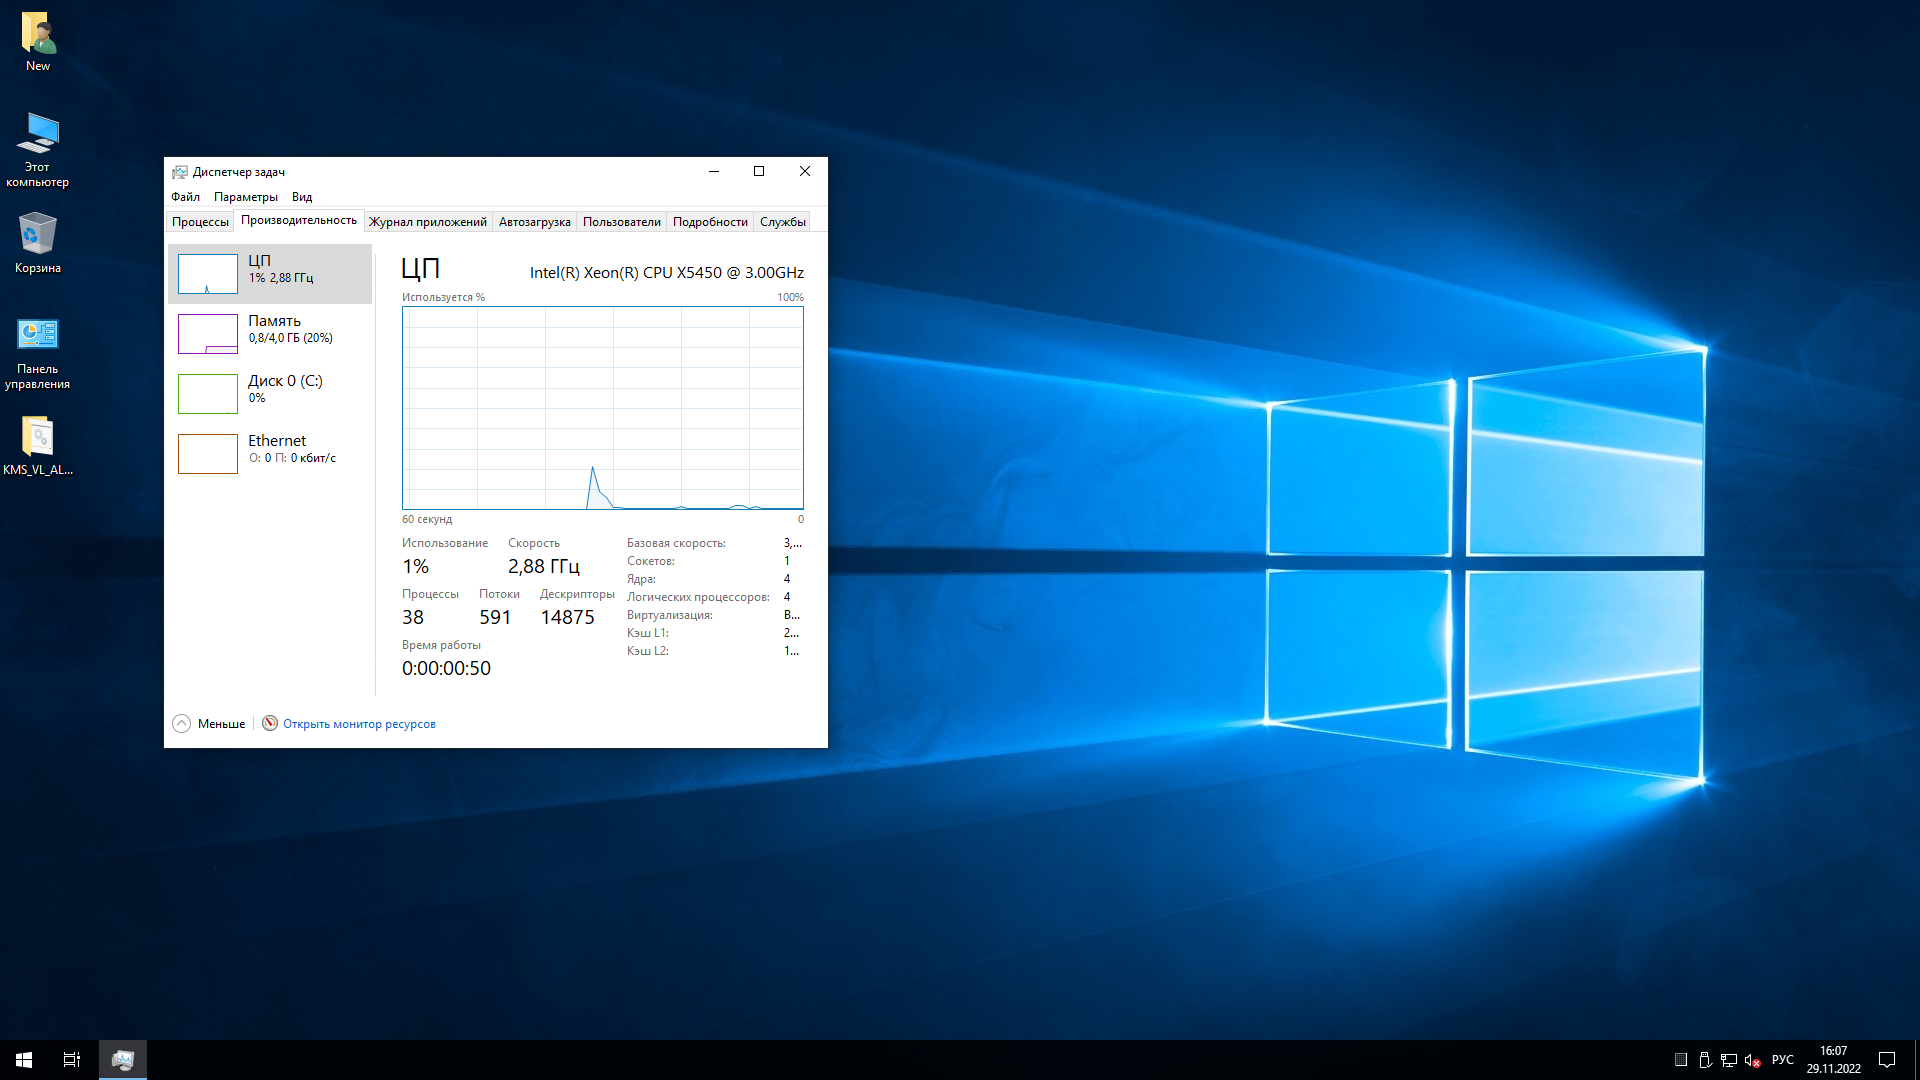Open Task View on taskbar
The image size is (1920, 1080).
click(72, 1060)
